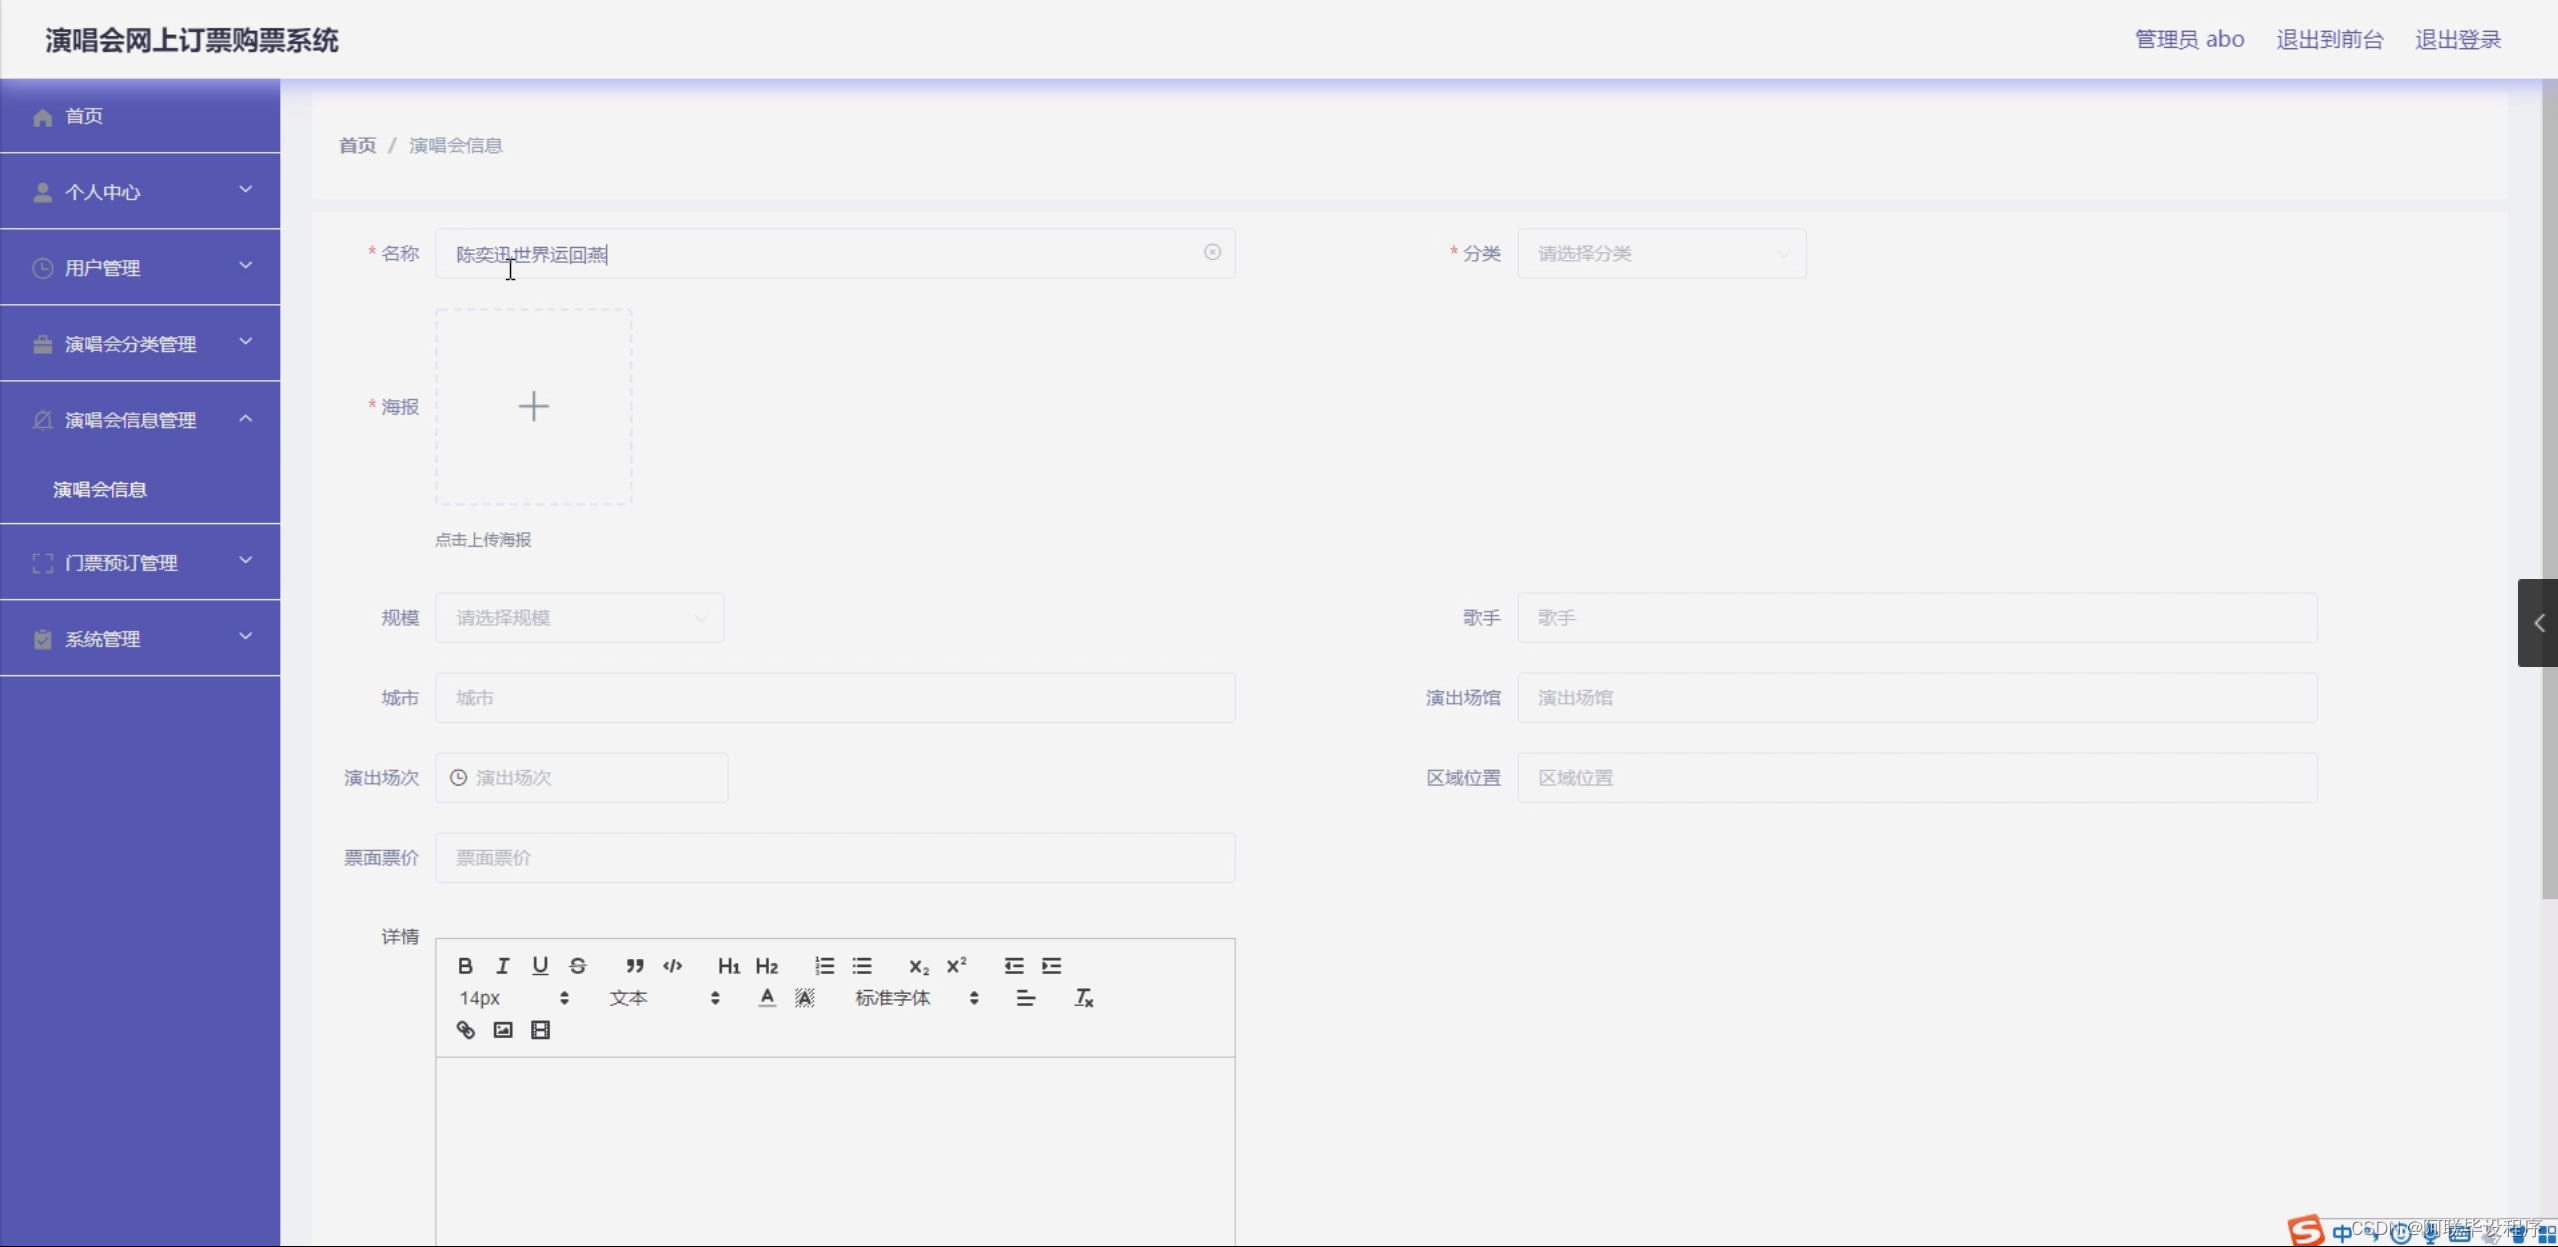2558x1247 pixels.
Task: Apply superscript formatting
Action: click(956, 965)
